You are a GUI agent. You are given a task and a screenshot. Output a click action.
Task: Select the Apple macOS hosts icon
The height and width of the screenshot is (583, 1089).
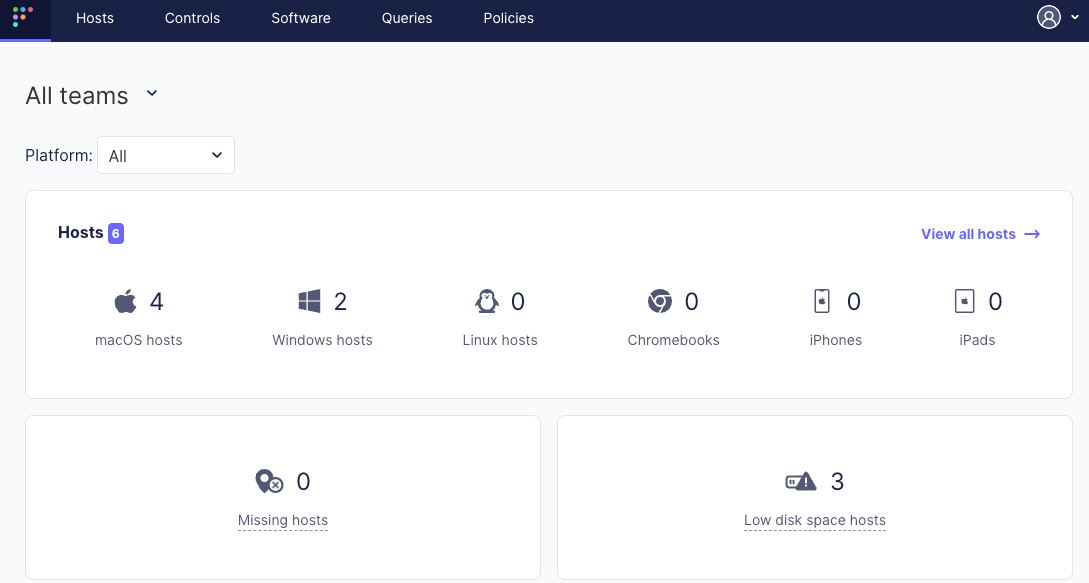pos(124,300)
